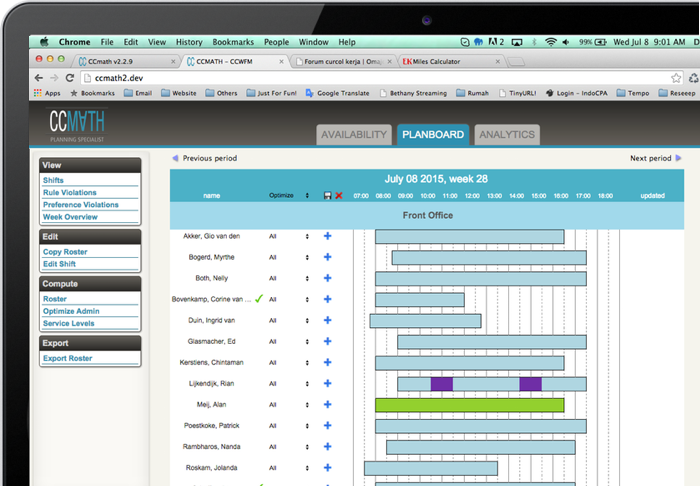Image resolution: width=700 pixels, height=486 pixels.
Task: Open the Just For Fun! bookmarks folder
Action: (271, 93)
